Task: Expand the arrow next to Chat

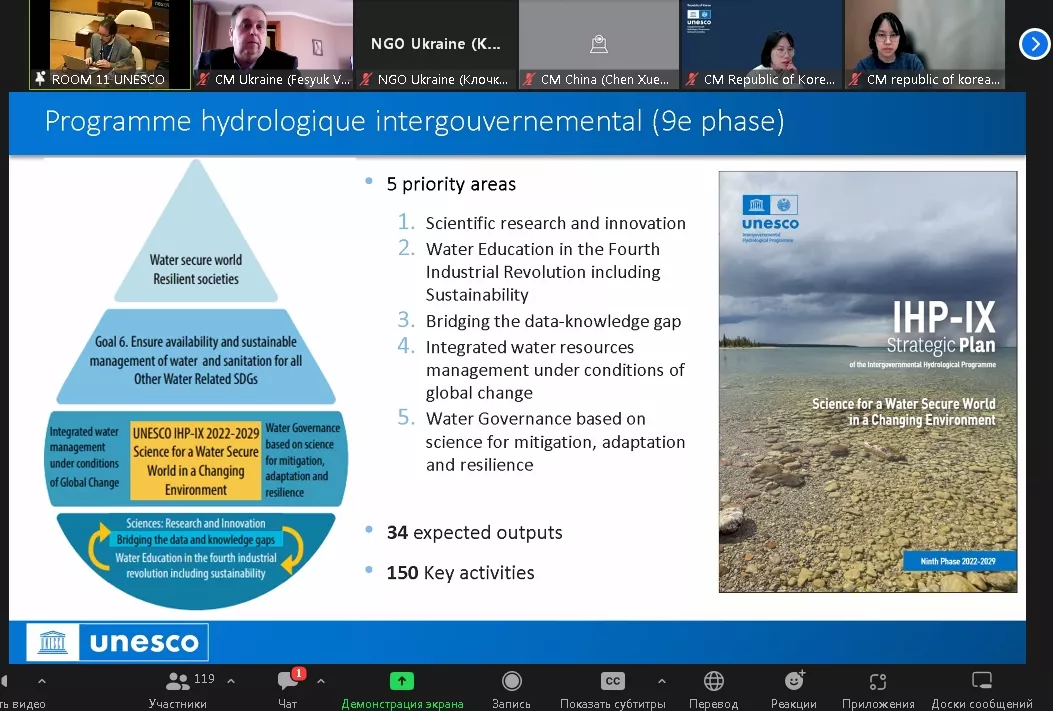Action: [321, 681]
